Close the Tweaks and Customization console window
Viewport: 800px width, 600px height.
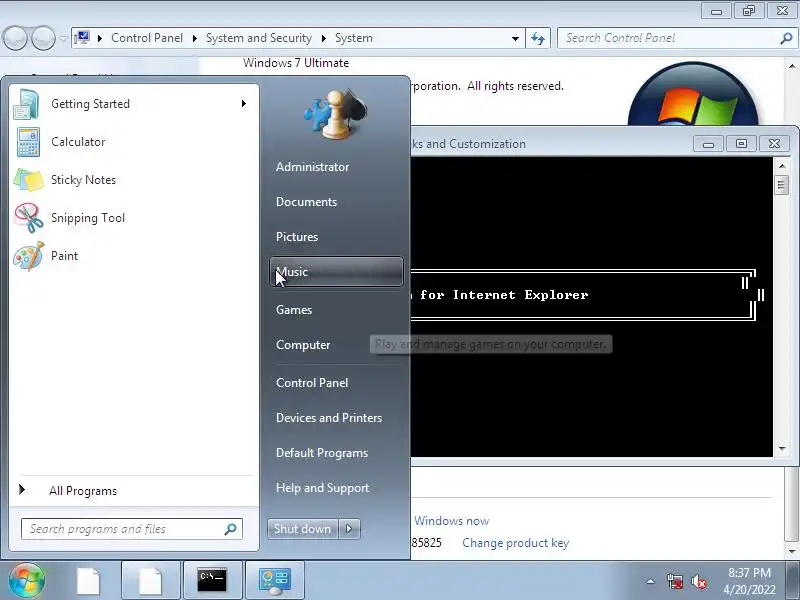[774, 144]
